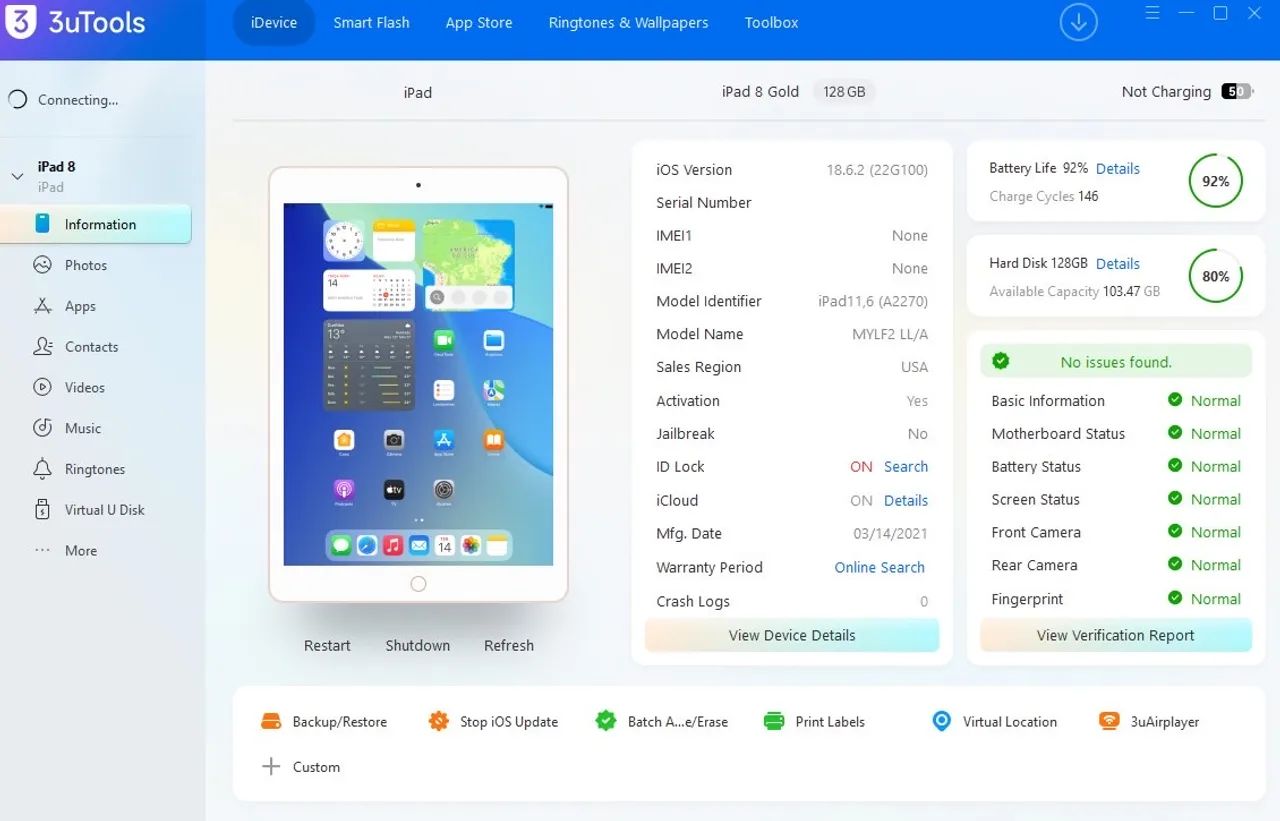Click the battery level indicator icon
The height and width of the screenshot is (821, 1280).
coord(1237,92)
